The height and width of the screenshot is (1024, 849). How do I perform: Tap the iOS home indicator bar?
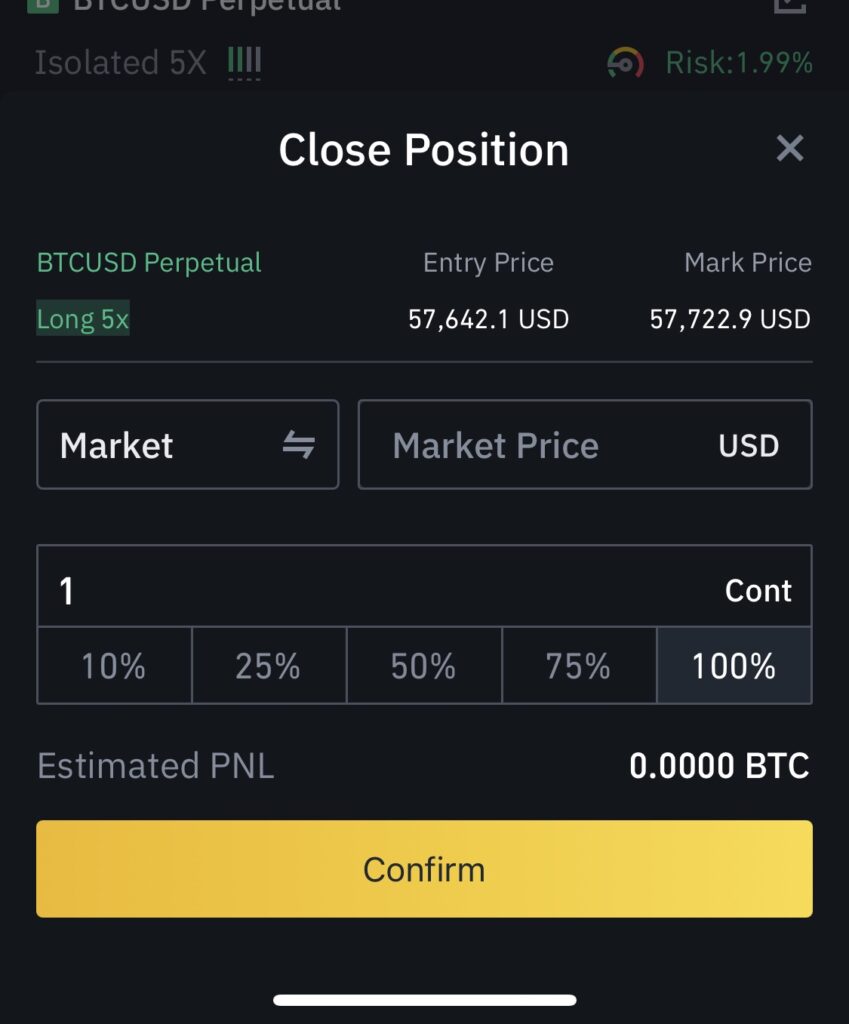pos(424,1000)
